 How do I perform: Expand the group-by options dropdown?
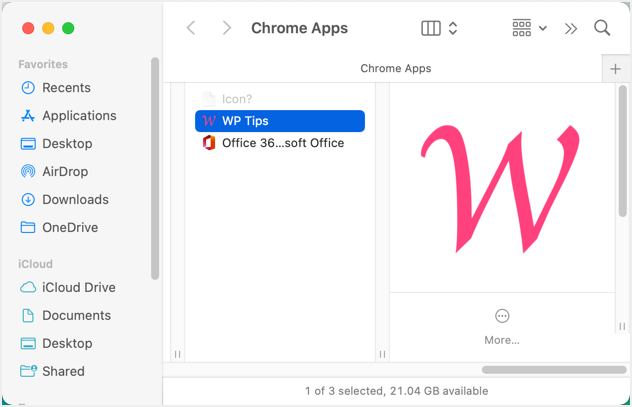tap(529, 28)
